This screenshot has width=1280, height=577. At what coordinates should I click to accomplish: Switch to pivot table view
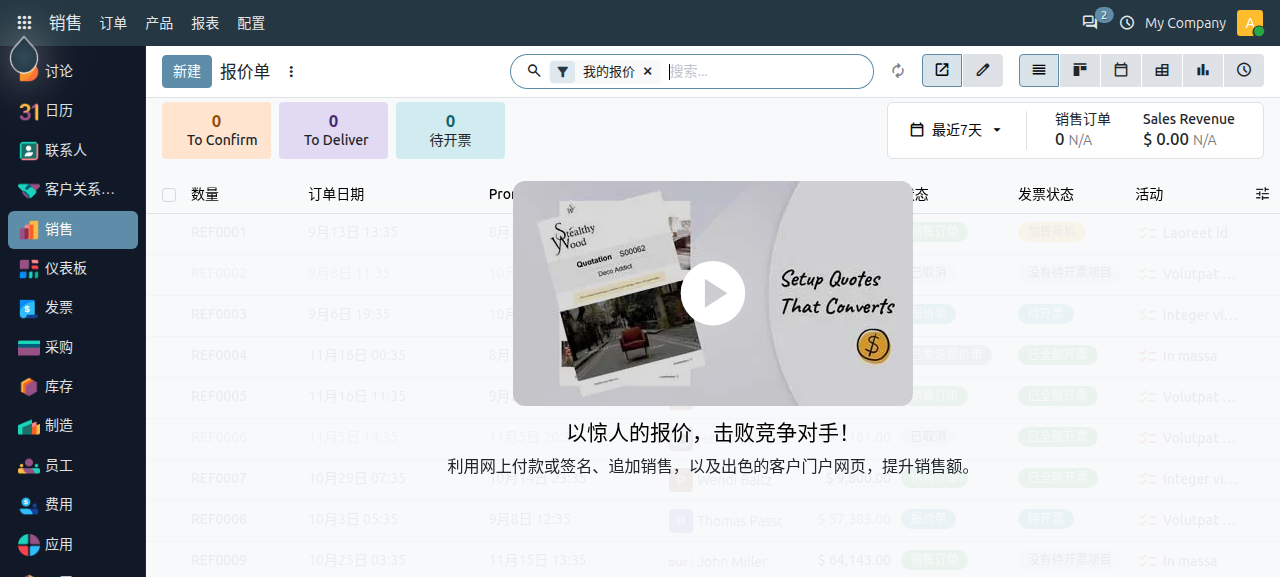pos(1162,71)
